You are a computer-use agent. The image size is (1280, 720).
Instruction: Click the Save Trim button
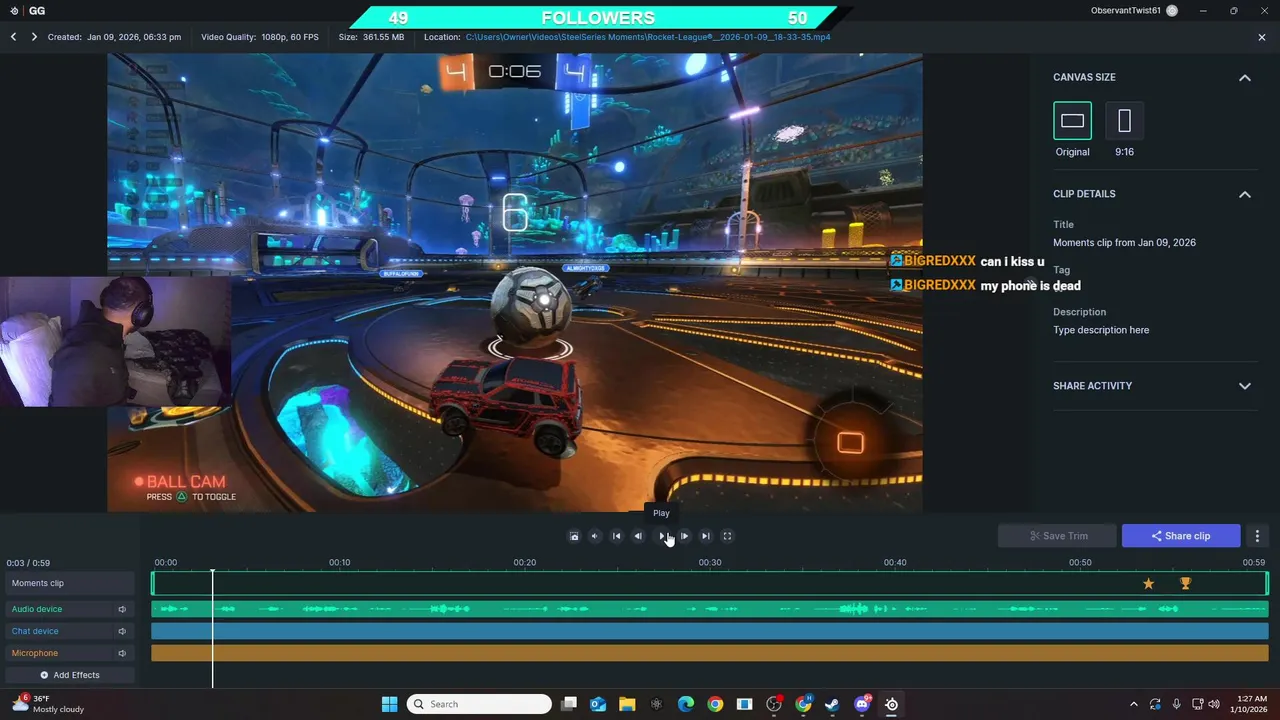(1058, 536)
